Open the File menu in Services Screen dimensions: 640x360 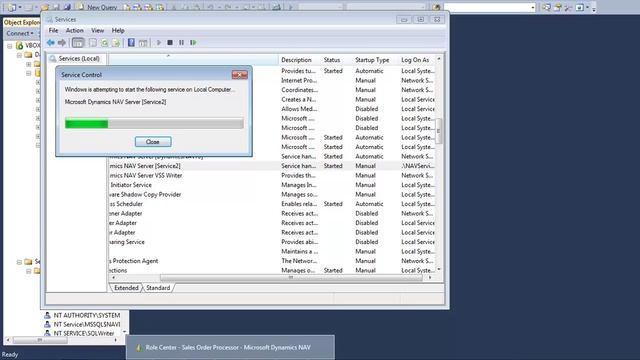[x=53, y=31]
